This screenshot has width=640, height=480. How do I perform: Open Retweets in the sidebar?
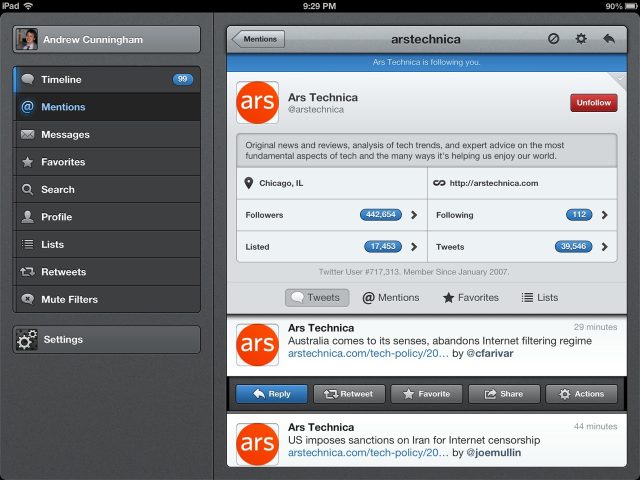[x=107, y=272]
